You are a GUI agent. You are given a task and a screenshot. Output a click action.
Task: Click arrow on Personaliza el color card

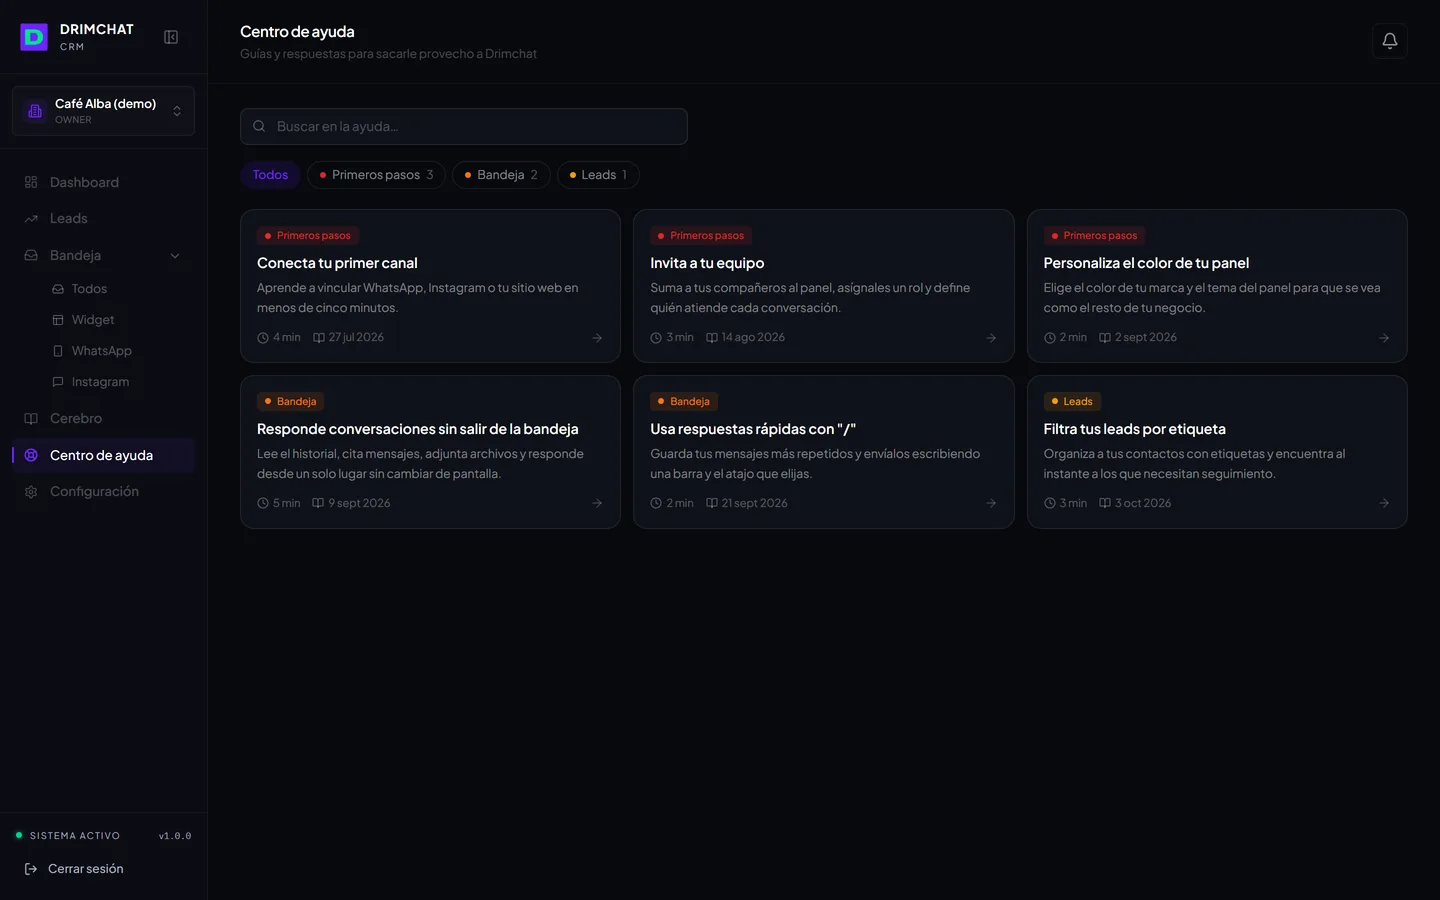pyautogui.click(x=1384, y=338)
